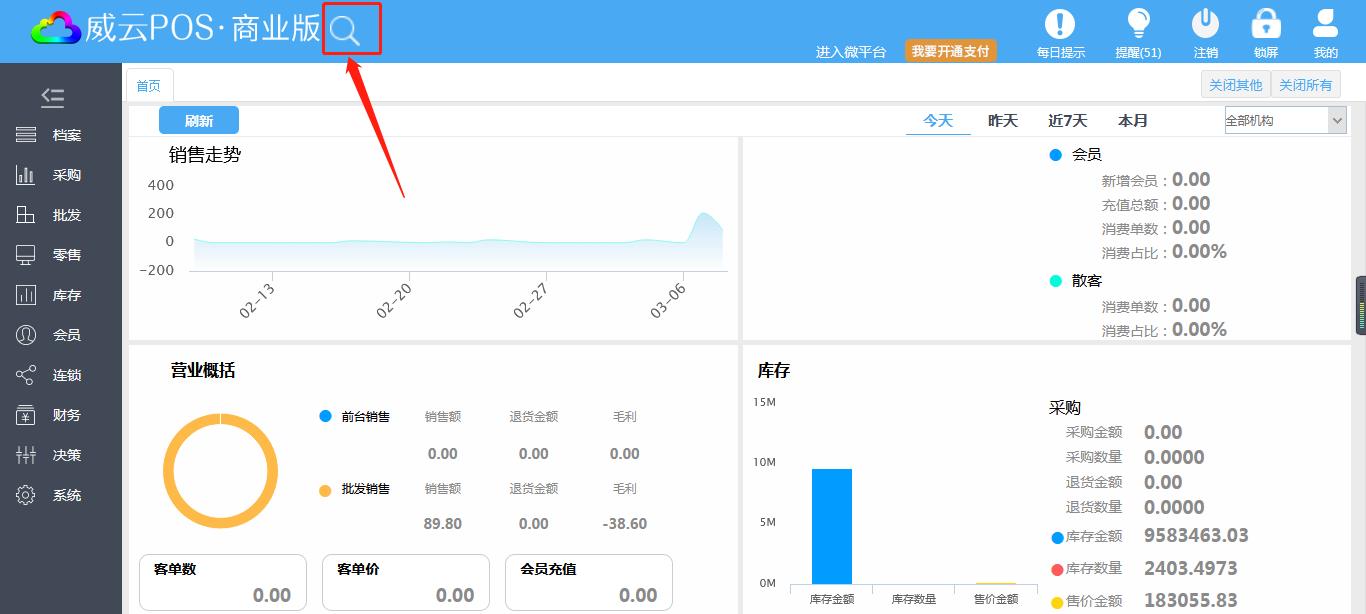This screenshot has width=1366, height=614.
Task: Click the 销售走势 chart title
Action: [205, 155]
